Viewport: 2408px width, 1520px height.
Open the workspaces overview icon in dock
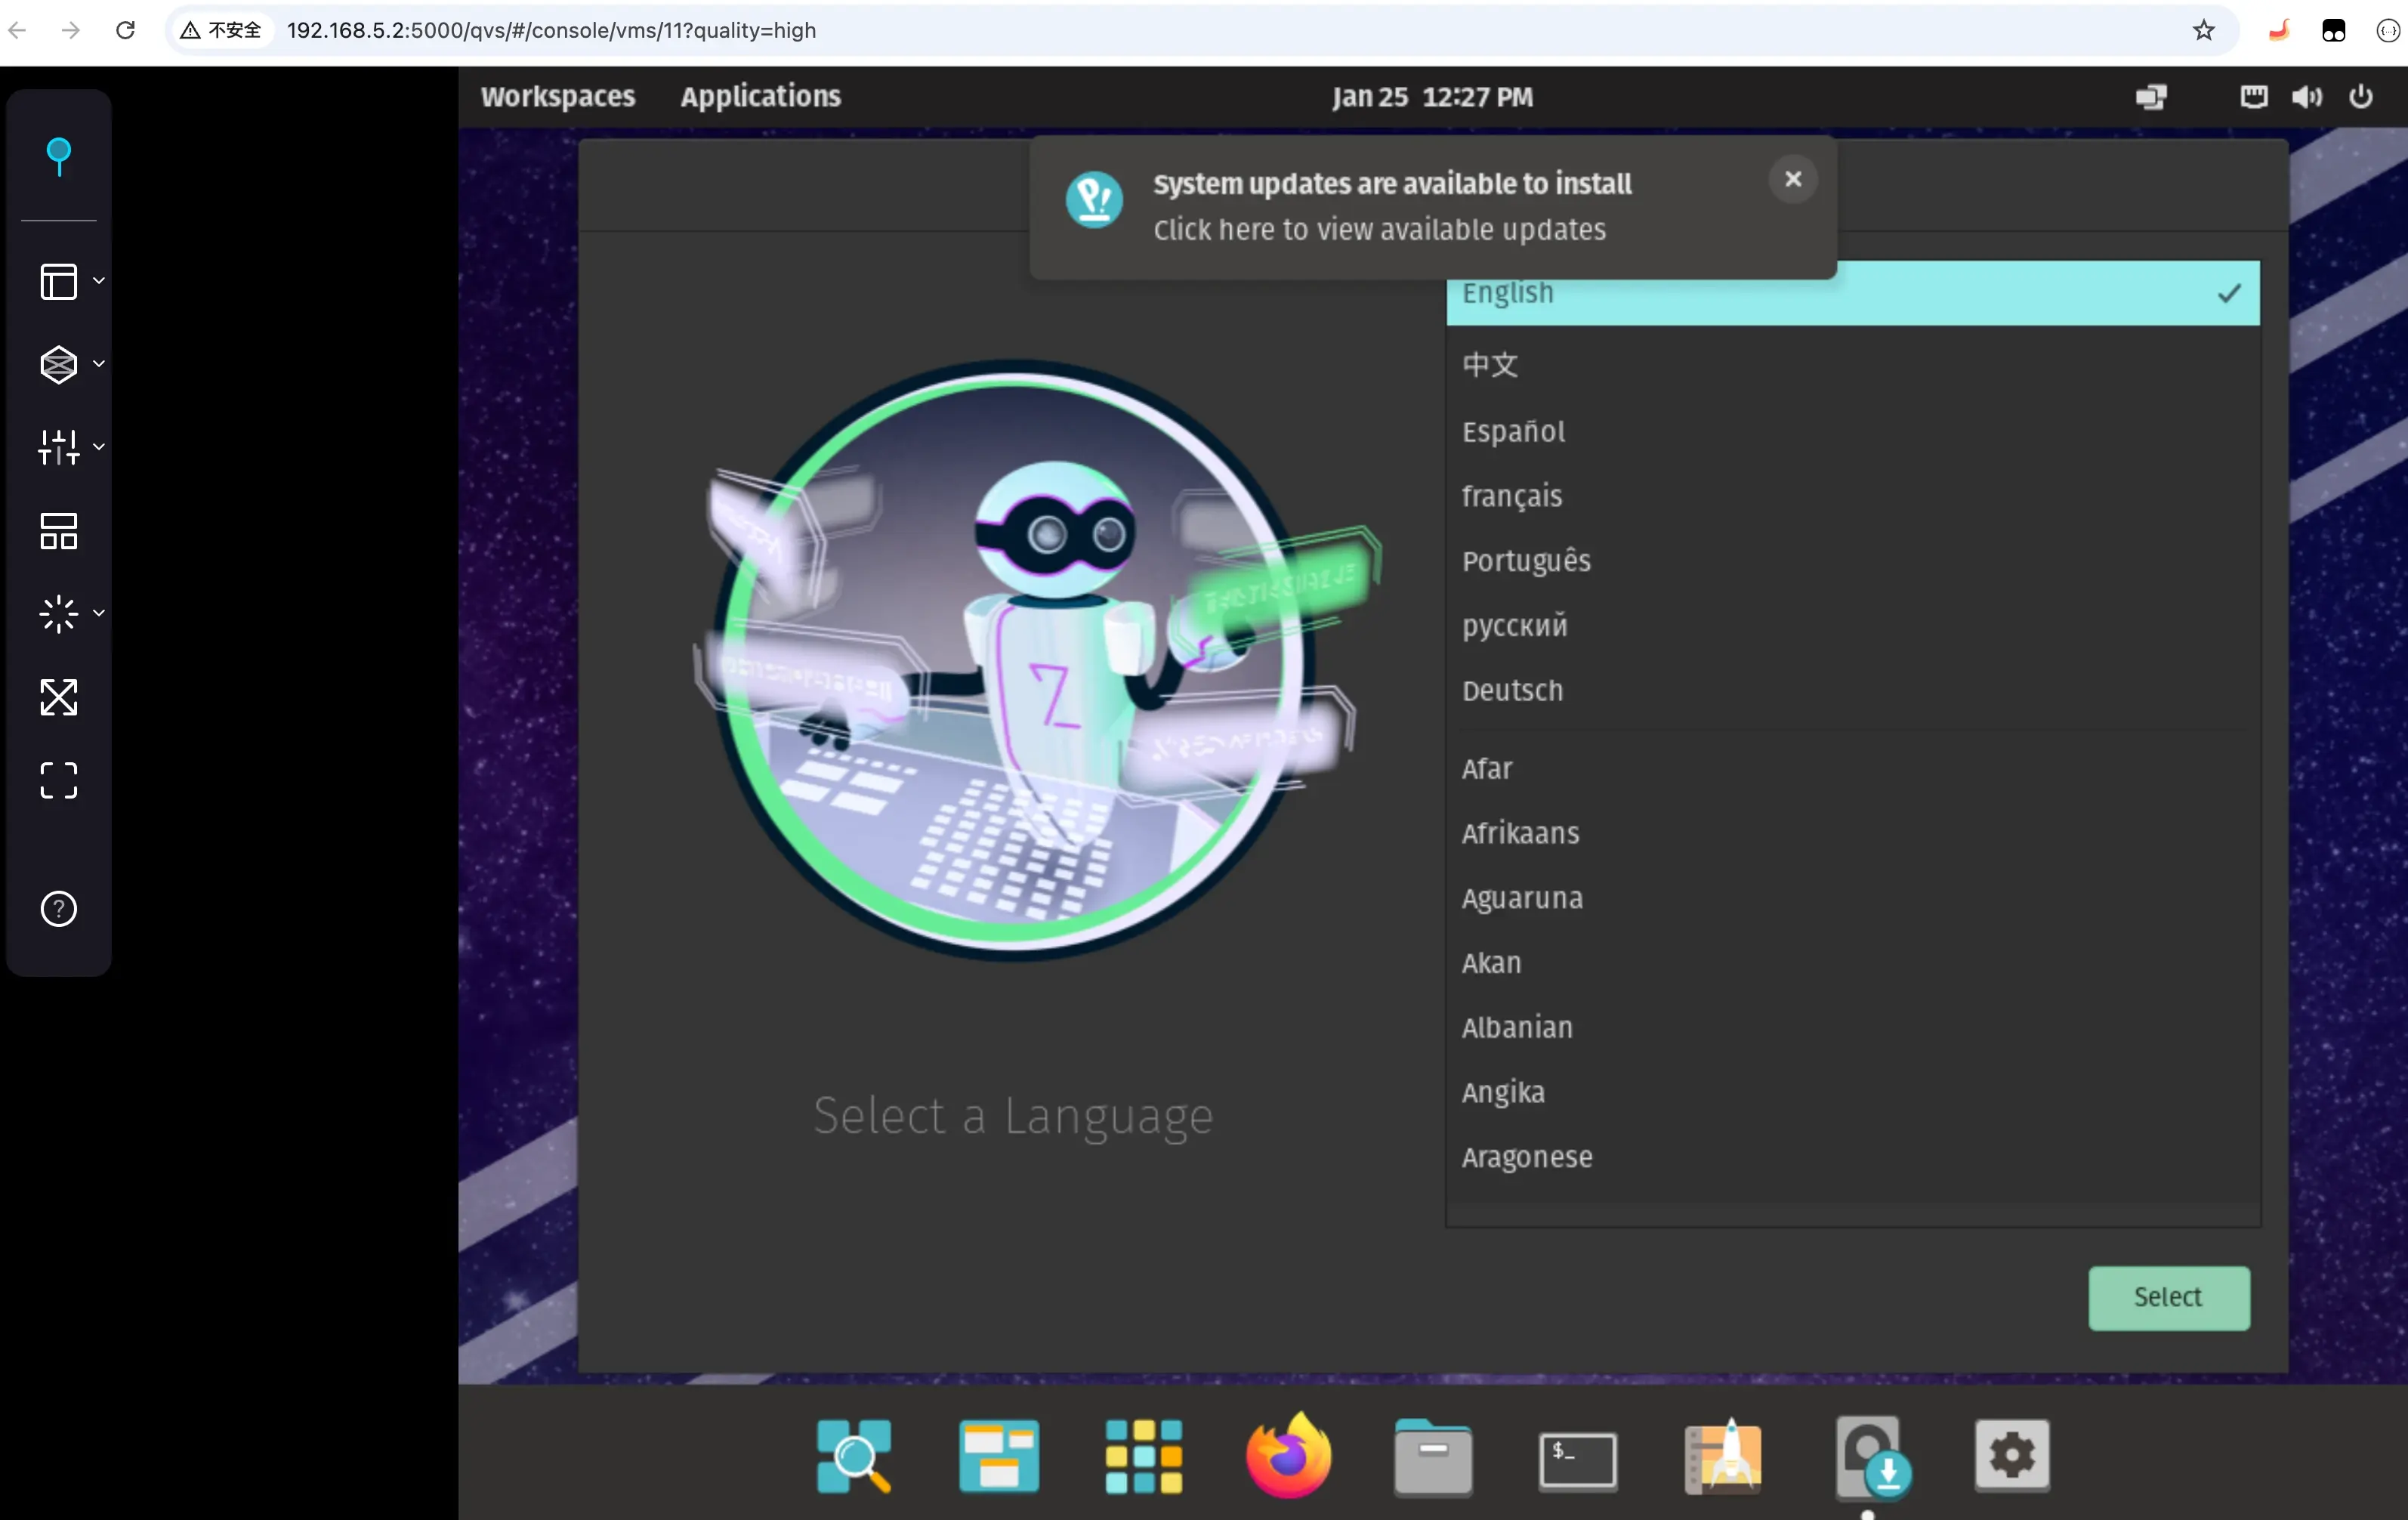coord(998,1456)
